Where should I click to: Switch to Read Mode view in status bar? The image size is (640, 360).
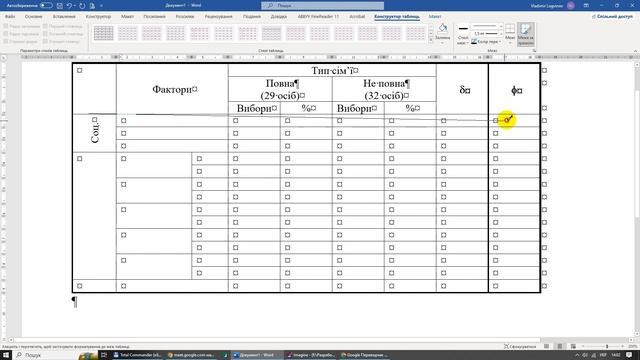coord(547,346)
